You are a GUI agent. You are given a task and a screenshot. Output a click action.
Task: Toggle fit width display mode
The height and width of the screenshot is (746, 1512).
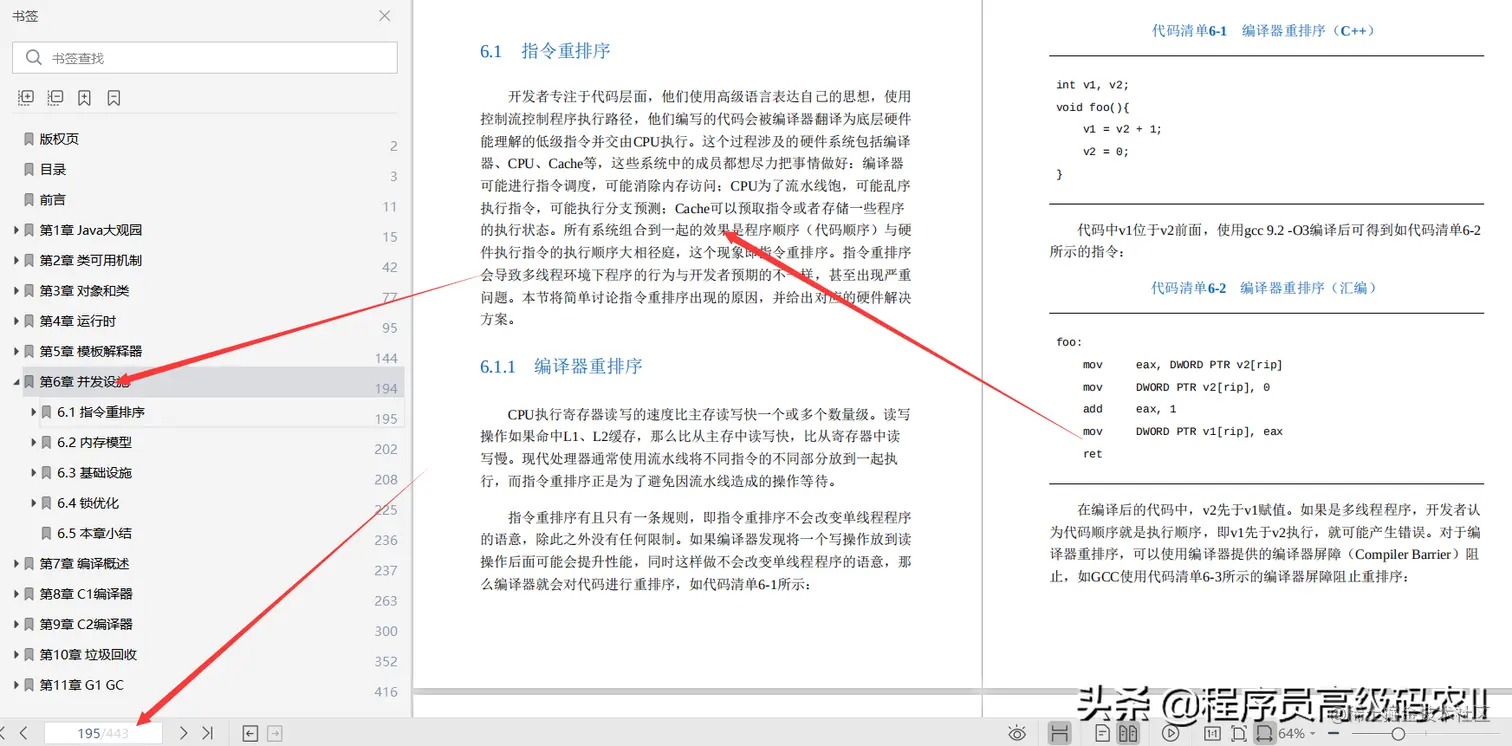[x=1264, y=733]
